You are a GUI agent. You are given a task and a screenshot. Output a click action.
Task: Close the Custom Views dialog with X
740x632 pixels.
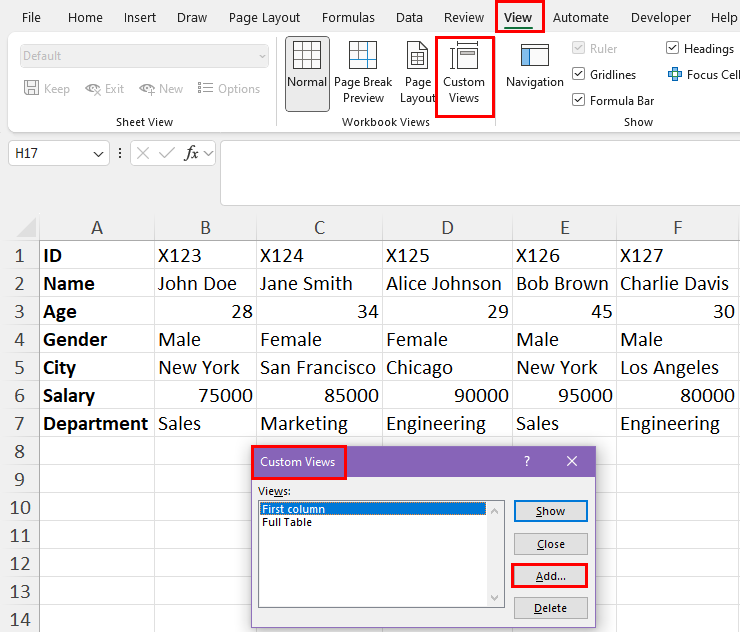pos(572,461)
